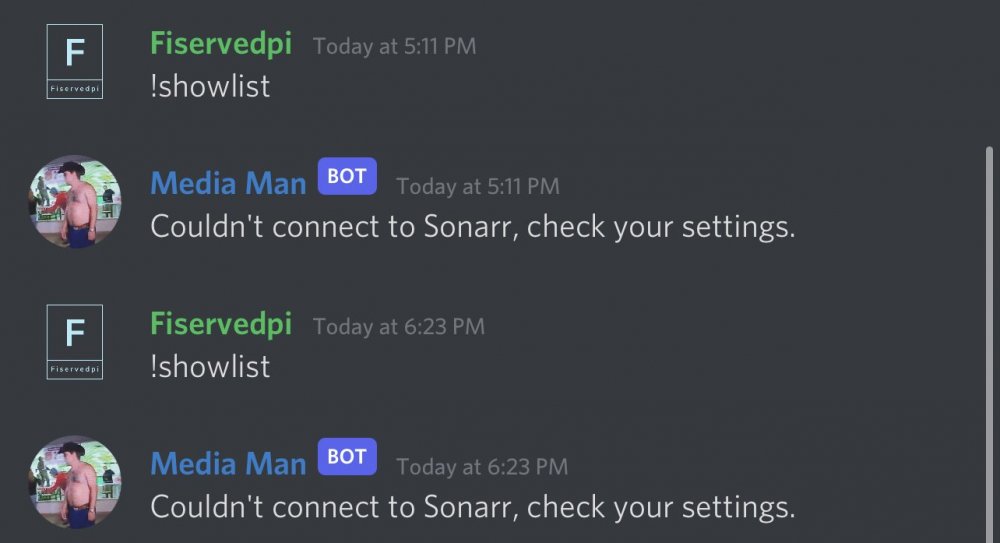
Task: Open Fiservedpi avatar on 6:23 PM message
Action: (75, 342)
